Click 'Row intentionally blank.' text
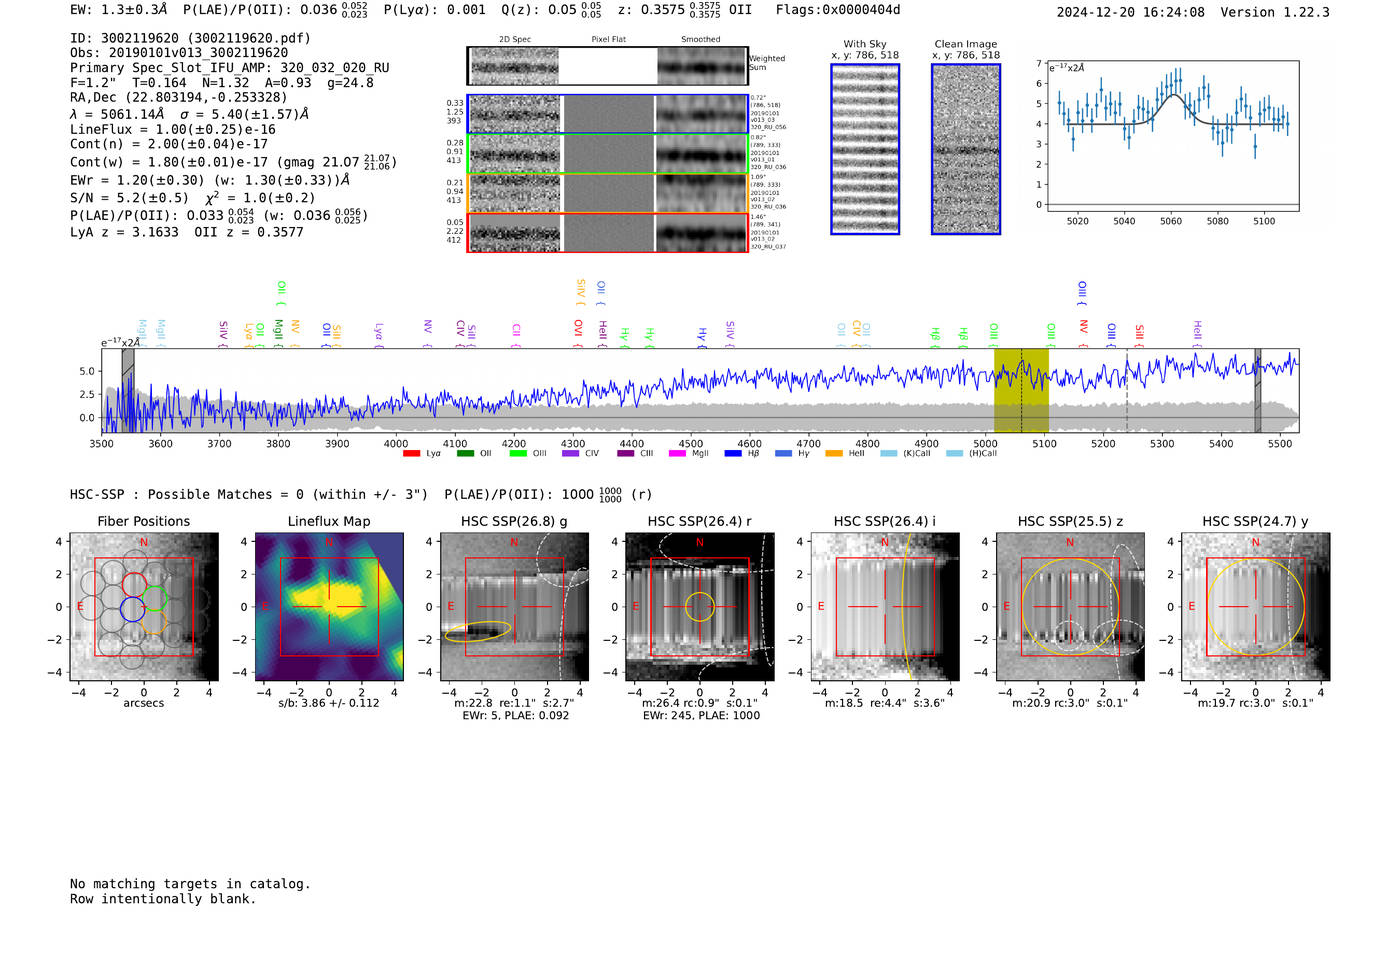 click(163, 899)
